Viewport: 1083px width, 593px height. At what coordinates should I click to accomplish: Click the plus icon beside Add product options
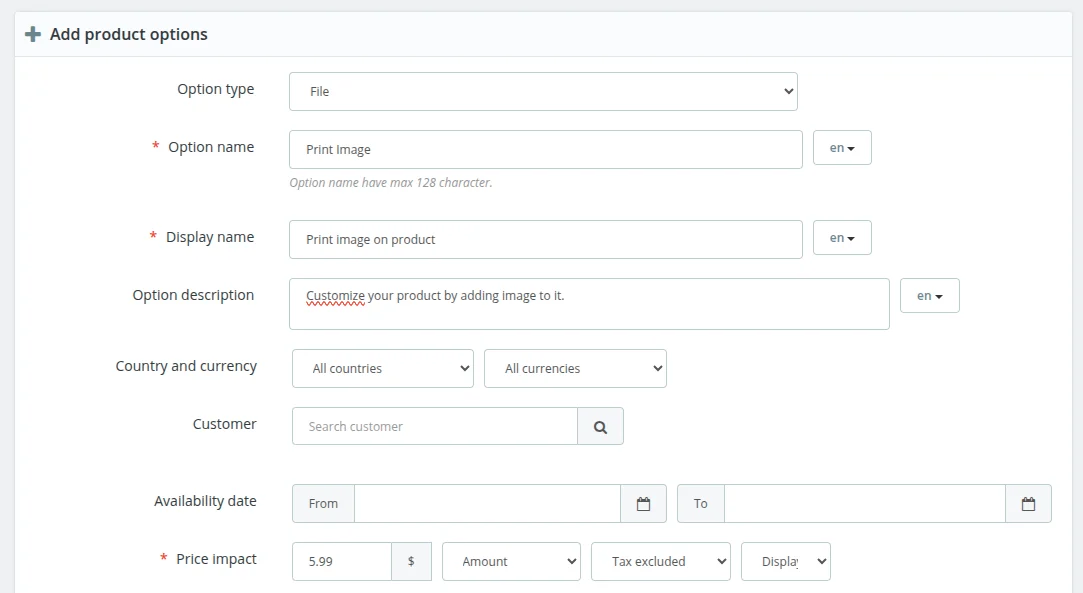pos(32,33)
